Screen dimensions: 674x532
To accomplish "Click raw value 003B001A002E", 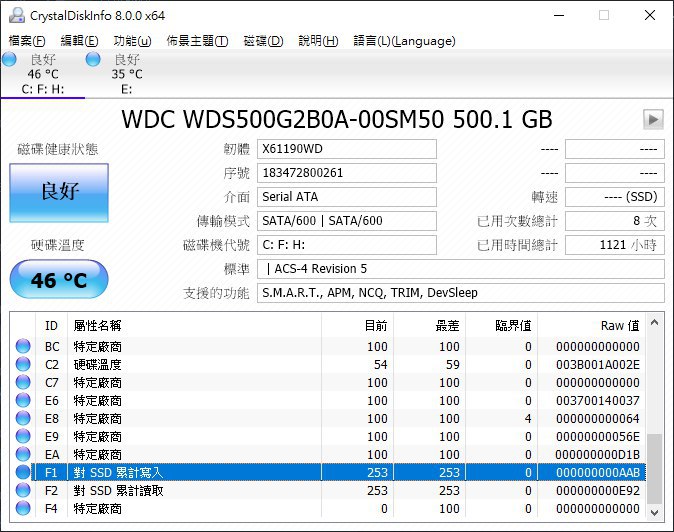I will [597, 364].
